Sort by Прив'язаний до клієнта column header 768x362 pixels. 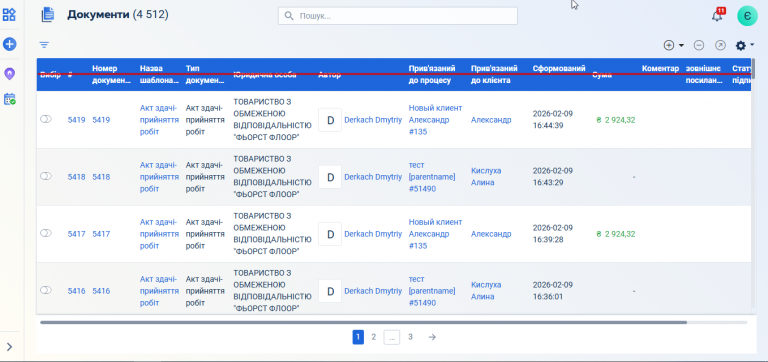tap(494, 74)
